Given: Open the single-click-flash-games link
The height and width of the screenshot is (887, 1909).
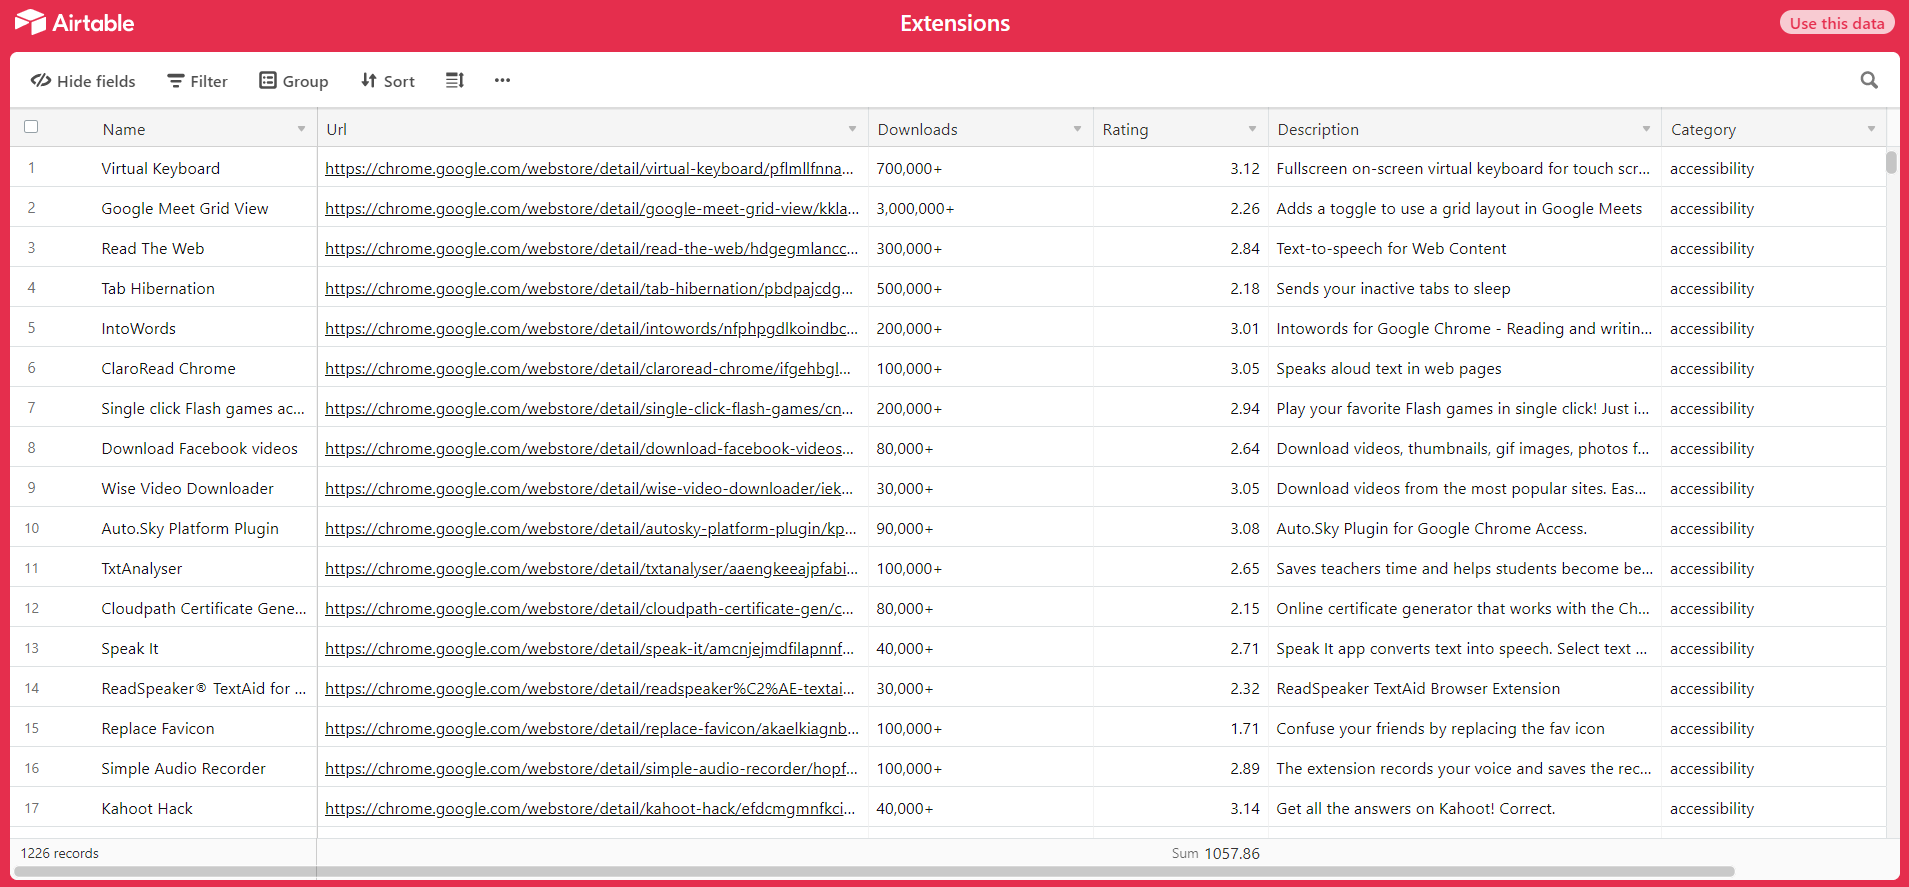Looking at the screenshot, I should [x=590, y=409].
